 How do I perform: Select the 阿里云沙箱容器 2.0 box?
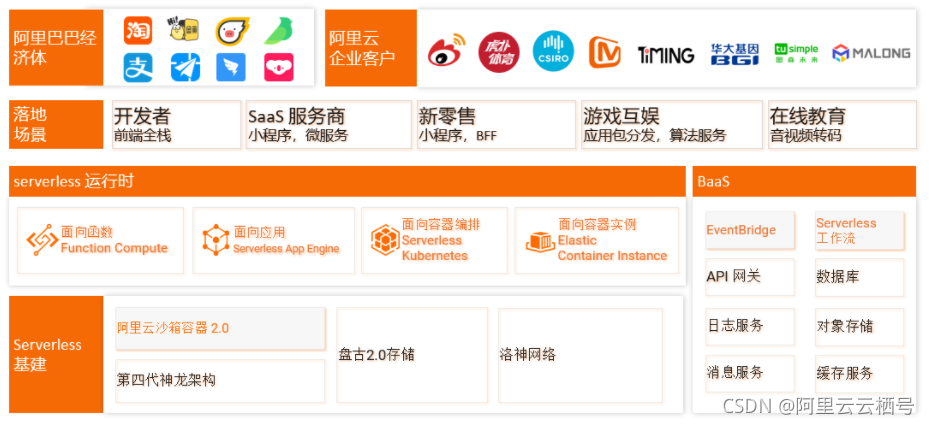tap(220, 328)
